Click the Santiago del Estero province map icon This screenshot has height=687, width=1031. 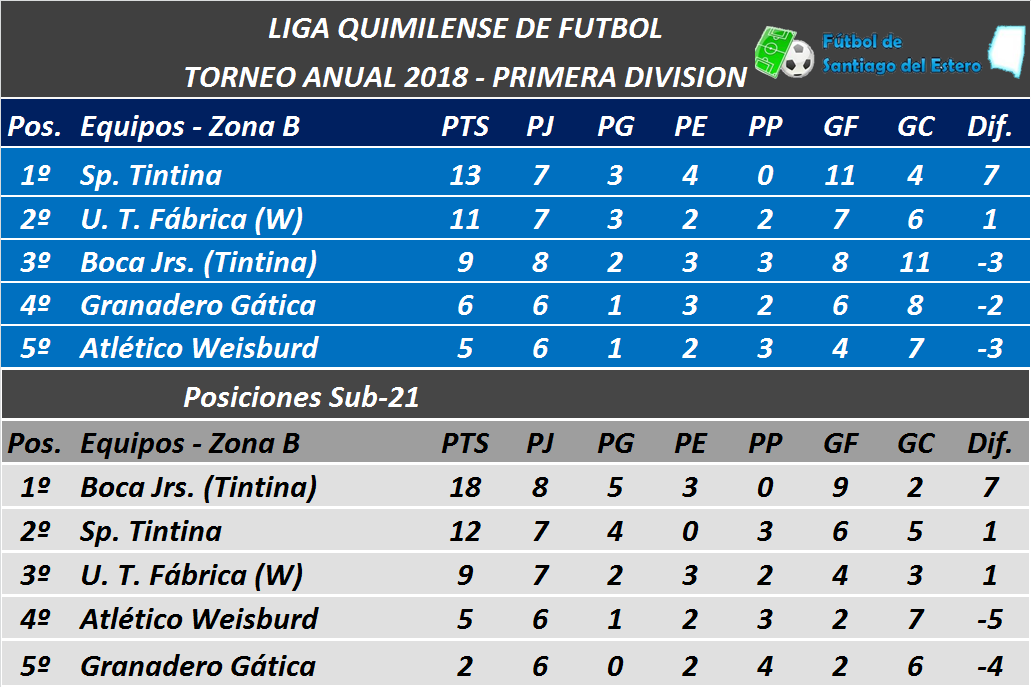click(1008, 51)
